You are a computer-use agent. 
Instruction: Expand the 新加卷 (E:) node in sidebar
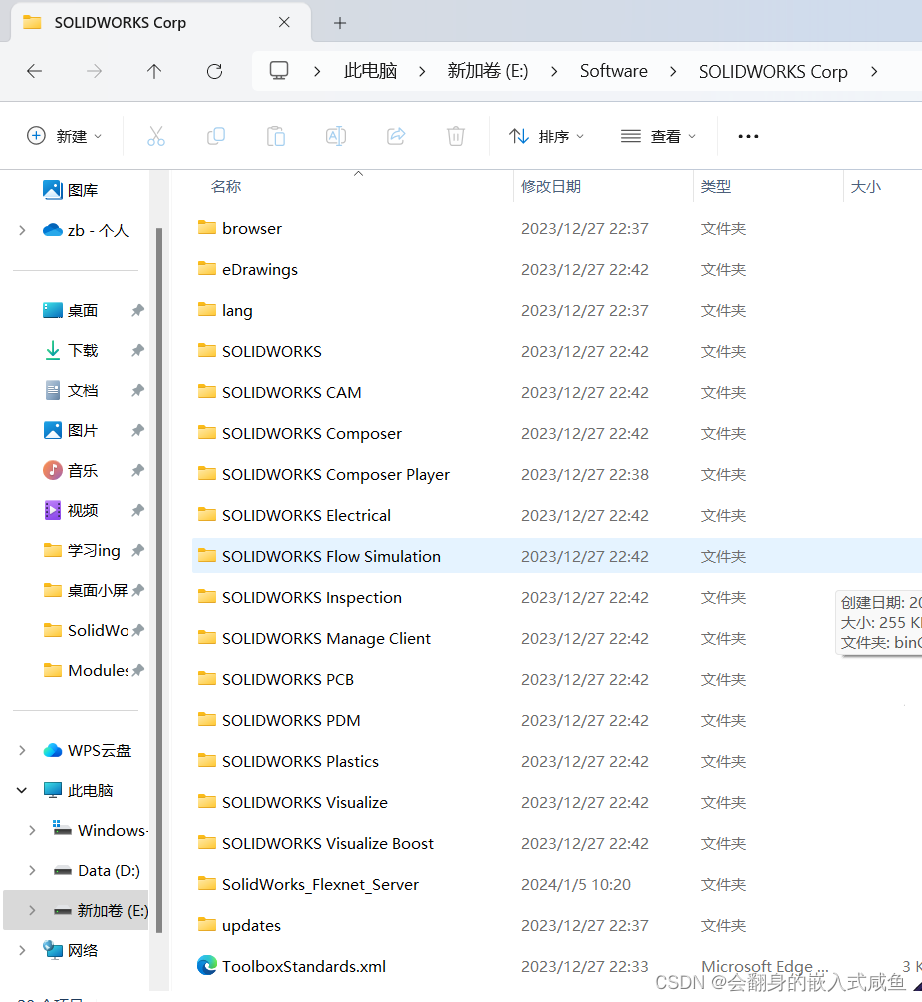[x=33, y=911]
